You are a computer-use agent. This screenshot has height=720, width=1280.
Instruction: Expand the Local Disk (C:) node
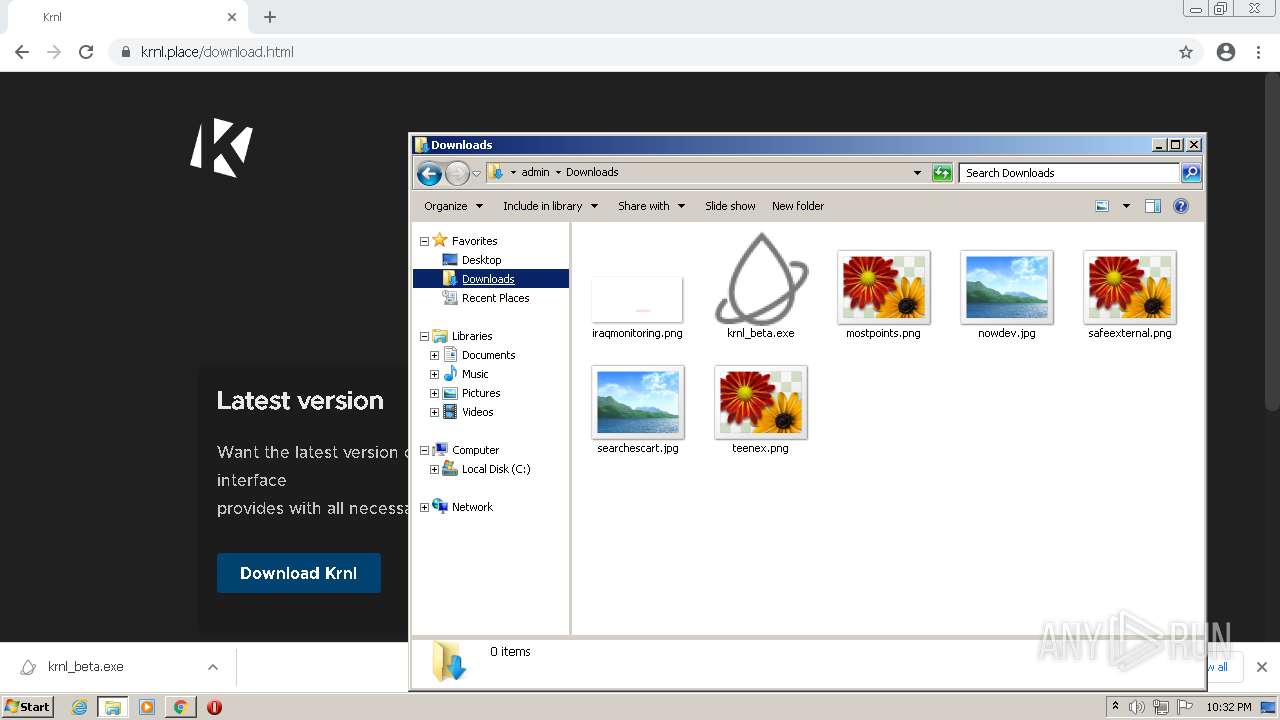pyautogui.click(x=434, y=469)
